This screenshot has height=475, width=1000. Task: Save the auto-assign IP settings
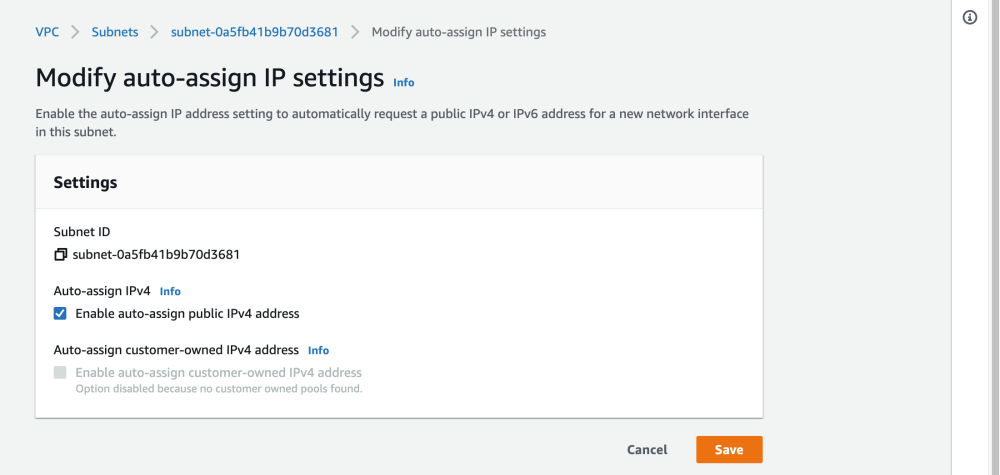tap(729, 450)
